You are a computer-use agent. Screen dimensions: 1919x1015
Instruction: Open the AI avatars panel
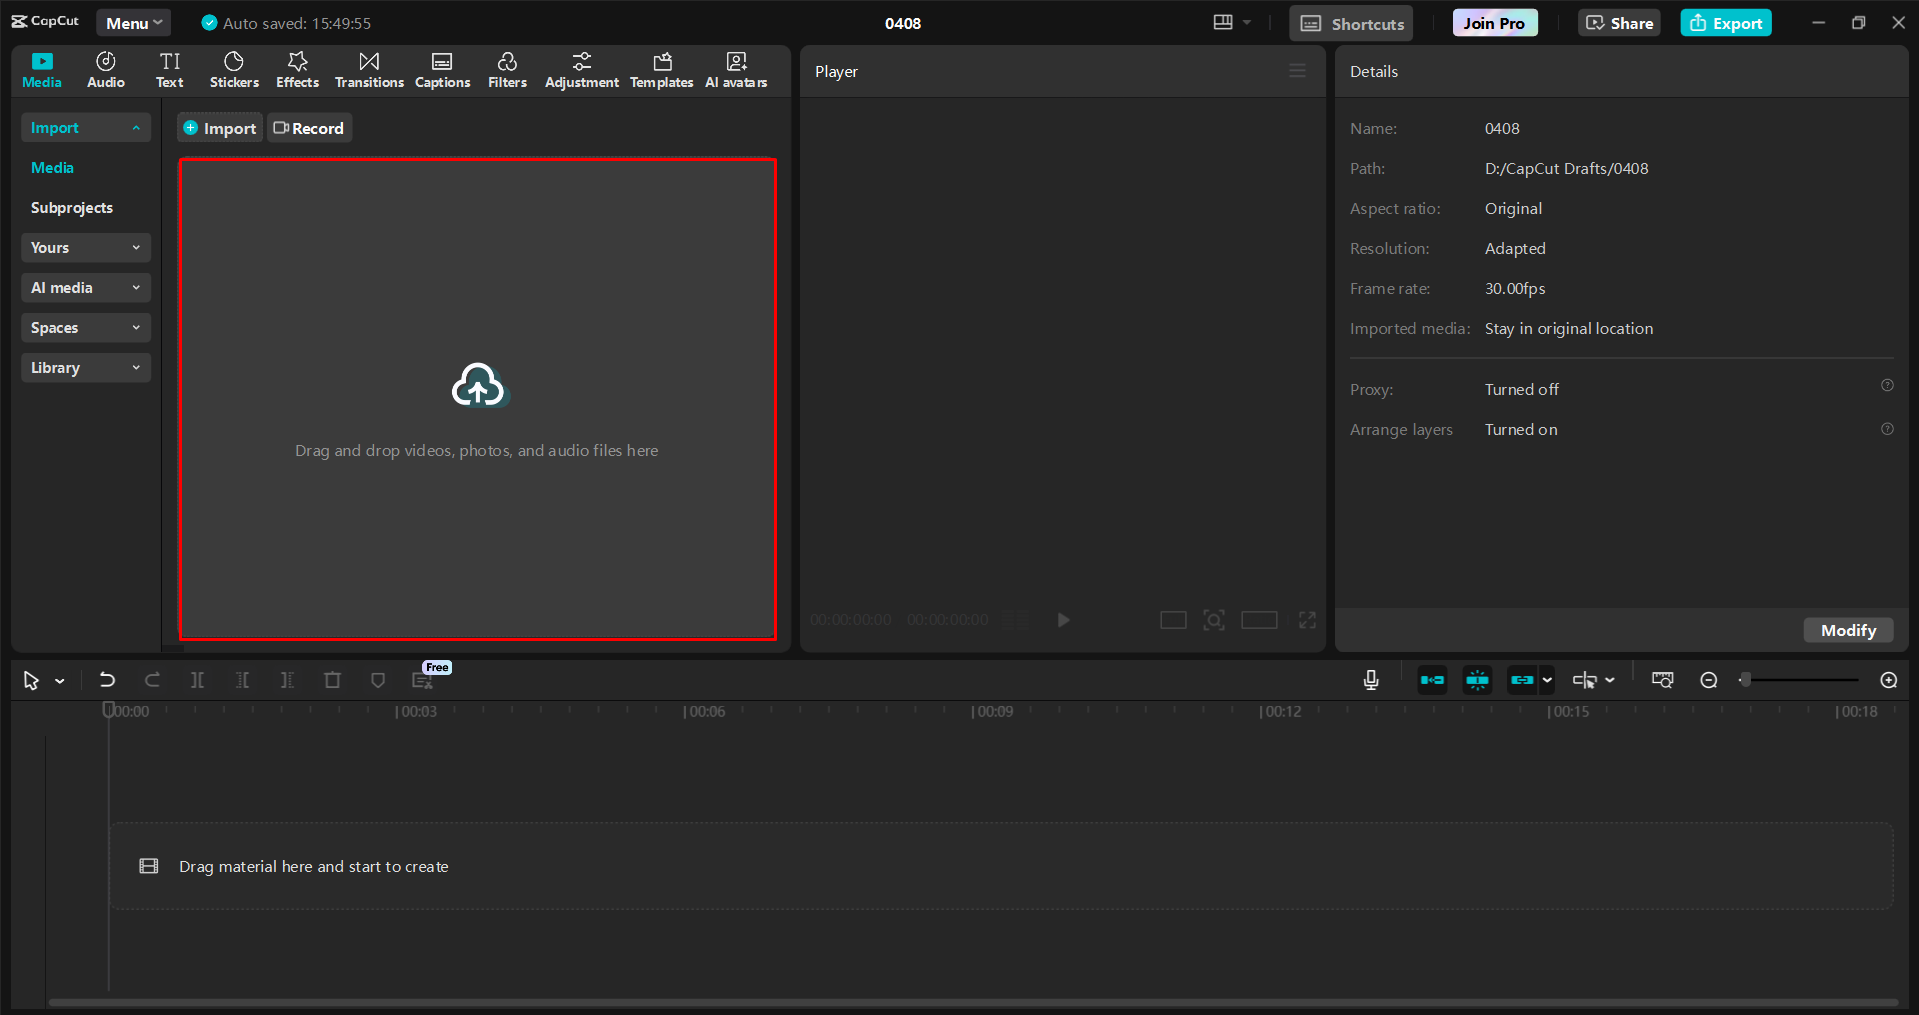click(735, 70)
